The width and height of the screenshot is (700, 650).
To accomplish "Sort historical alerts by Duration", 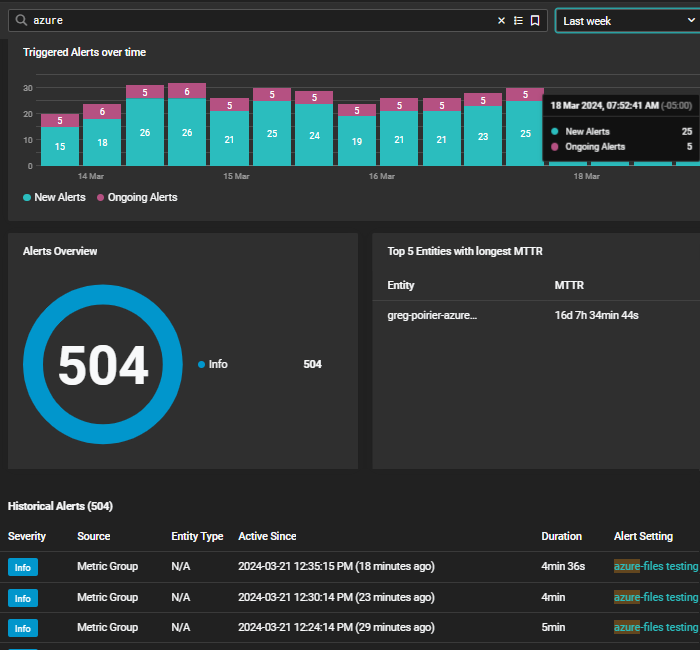I will pos(562,536).
